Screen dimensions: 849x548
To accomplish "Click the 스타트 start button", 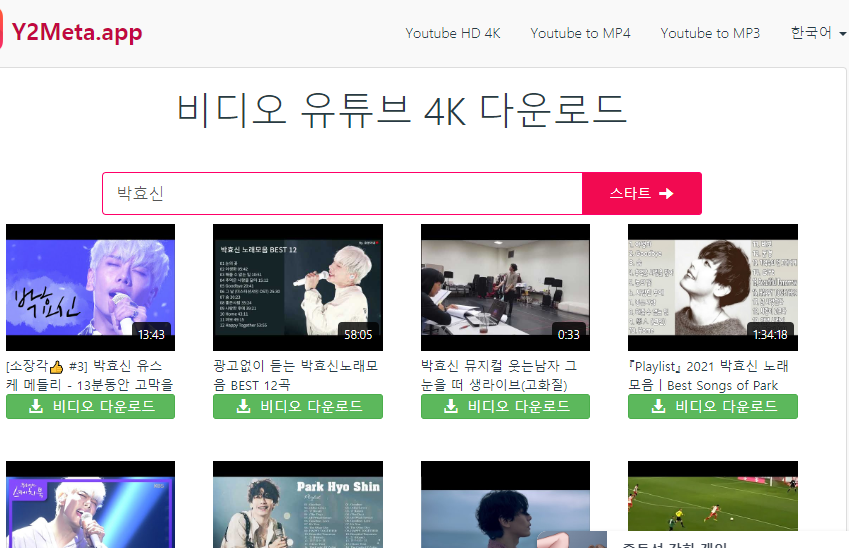I will coord(642,193).
